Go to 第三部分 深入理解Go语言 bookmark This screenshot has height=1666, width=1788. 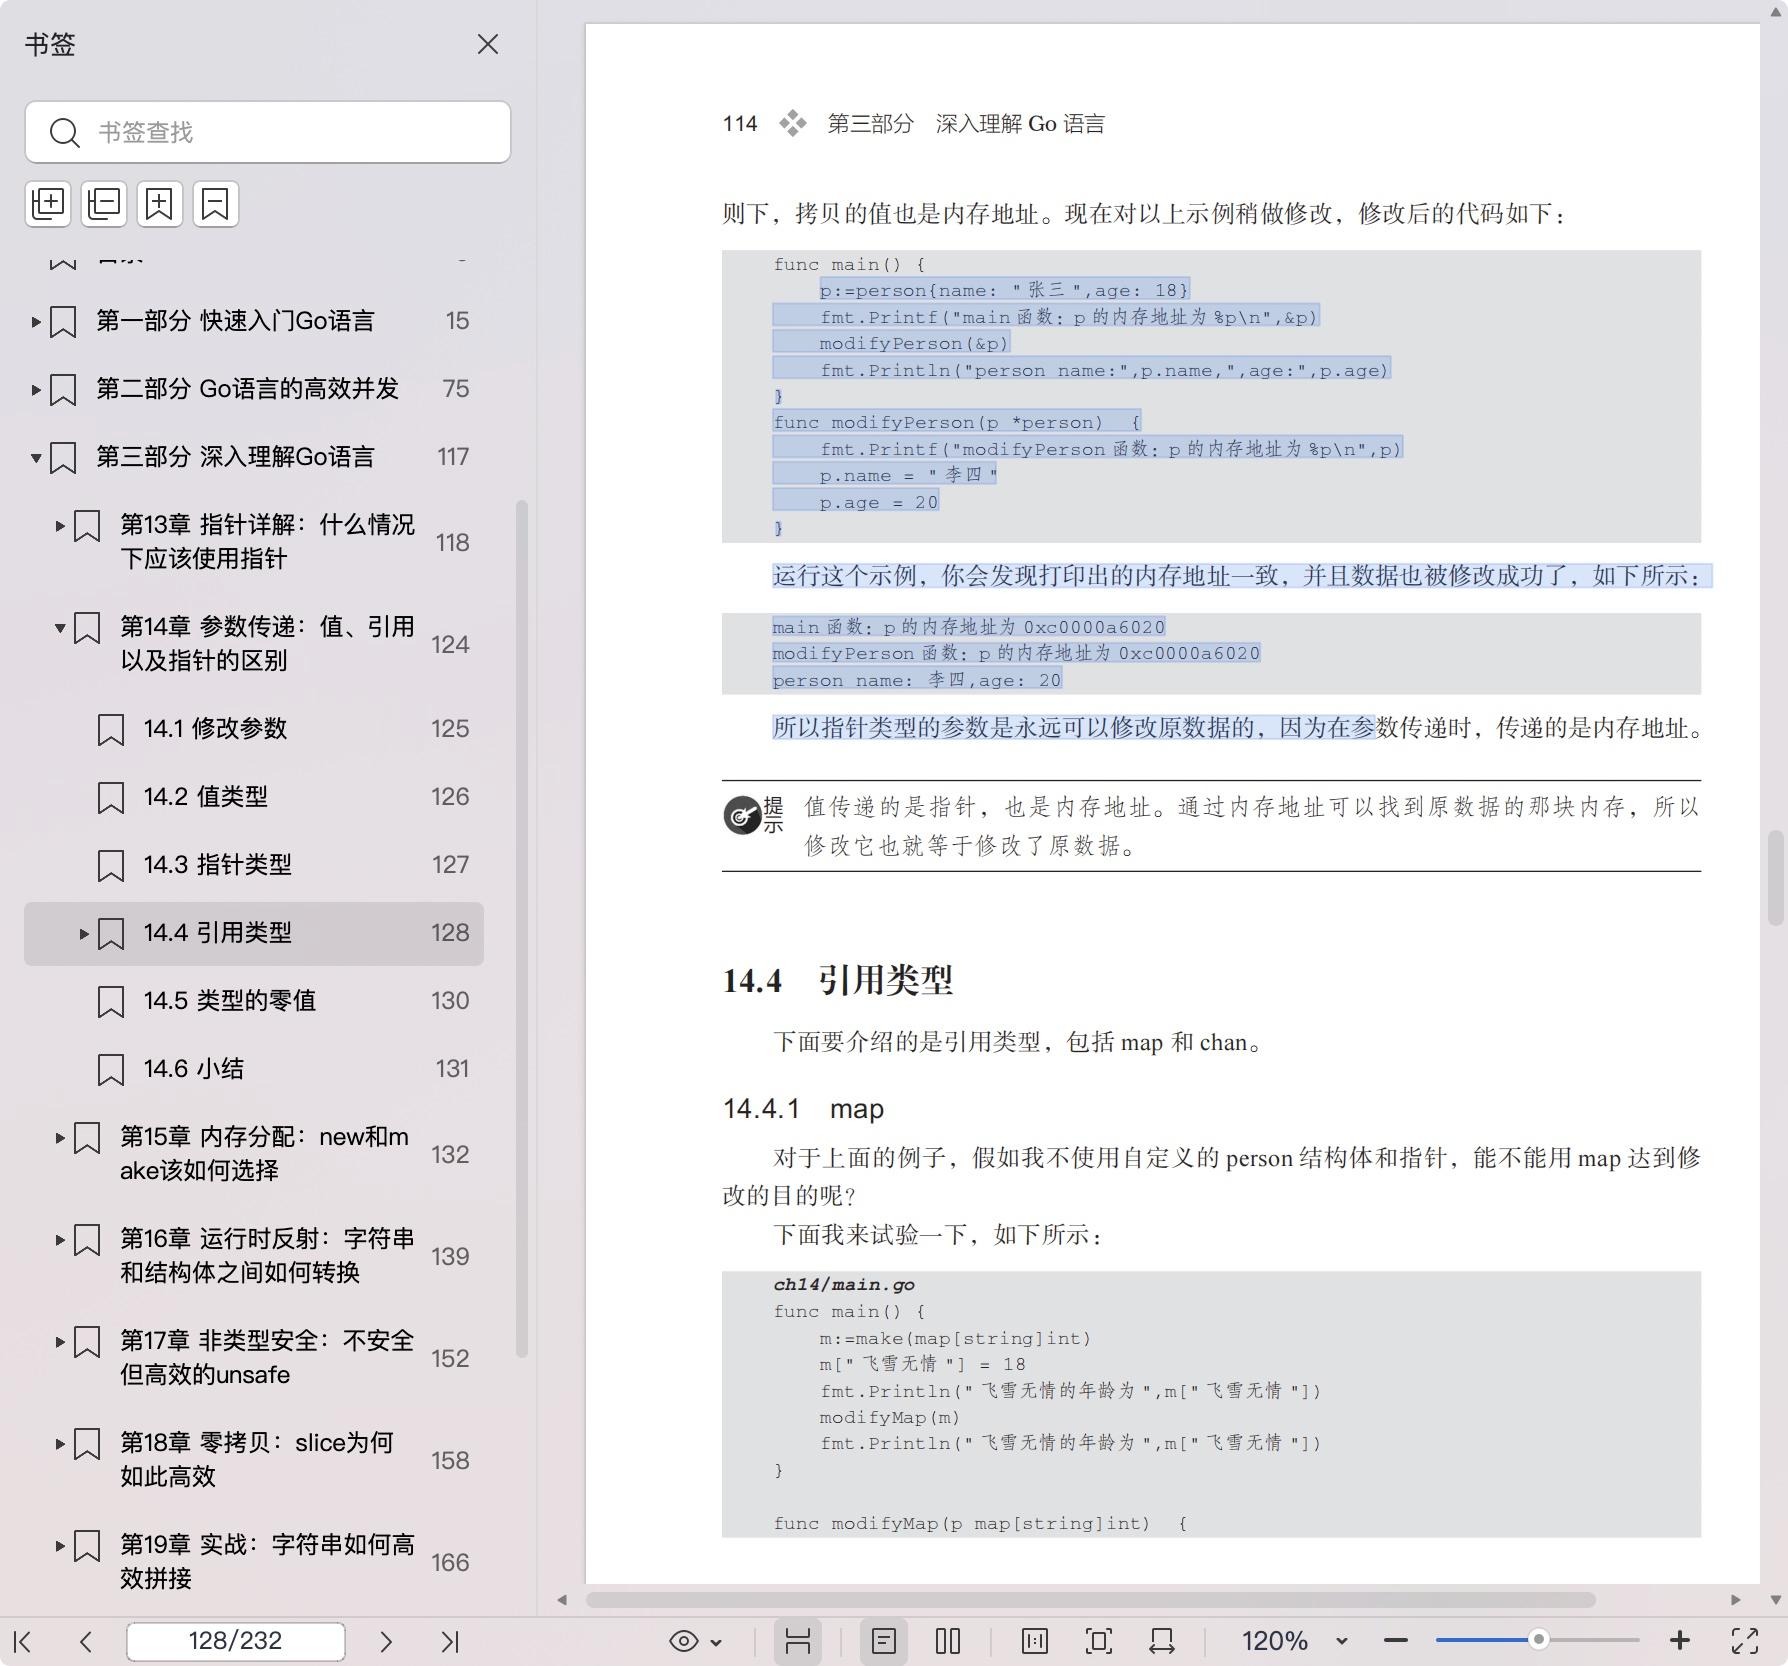click(235, 457)
